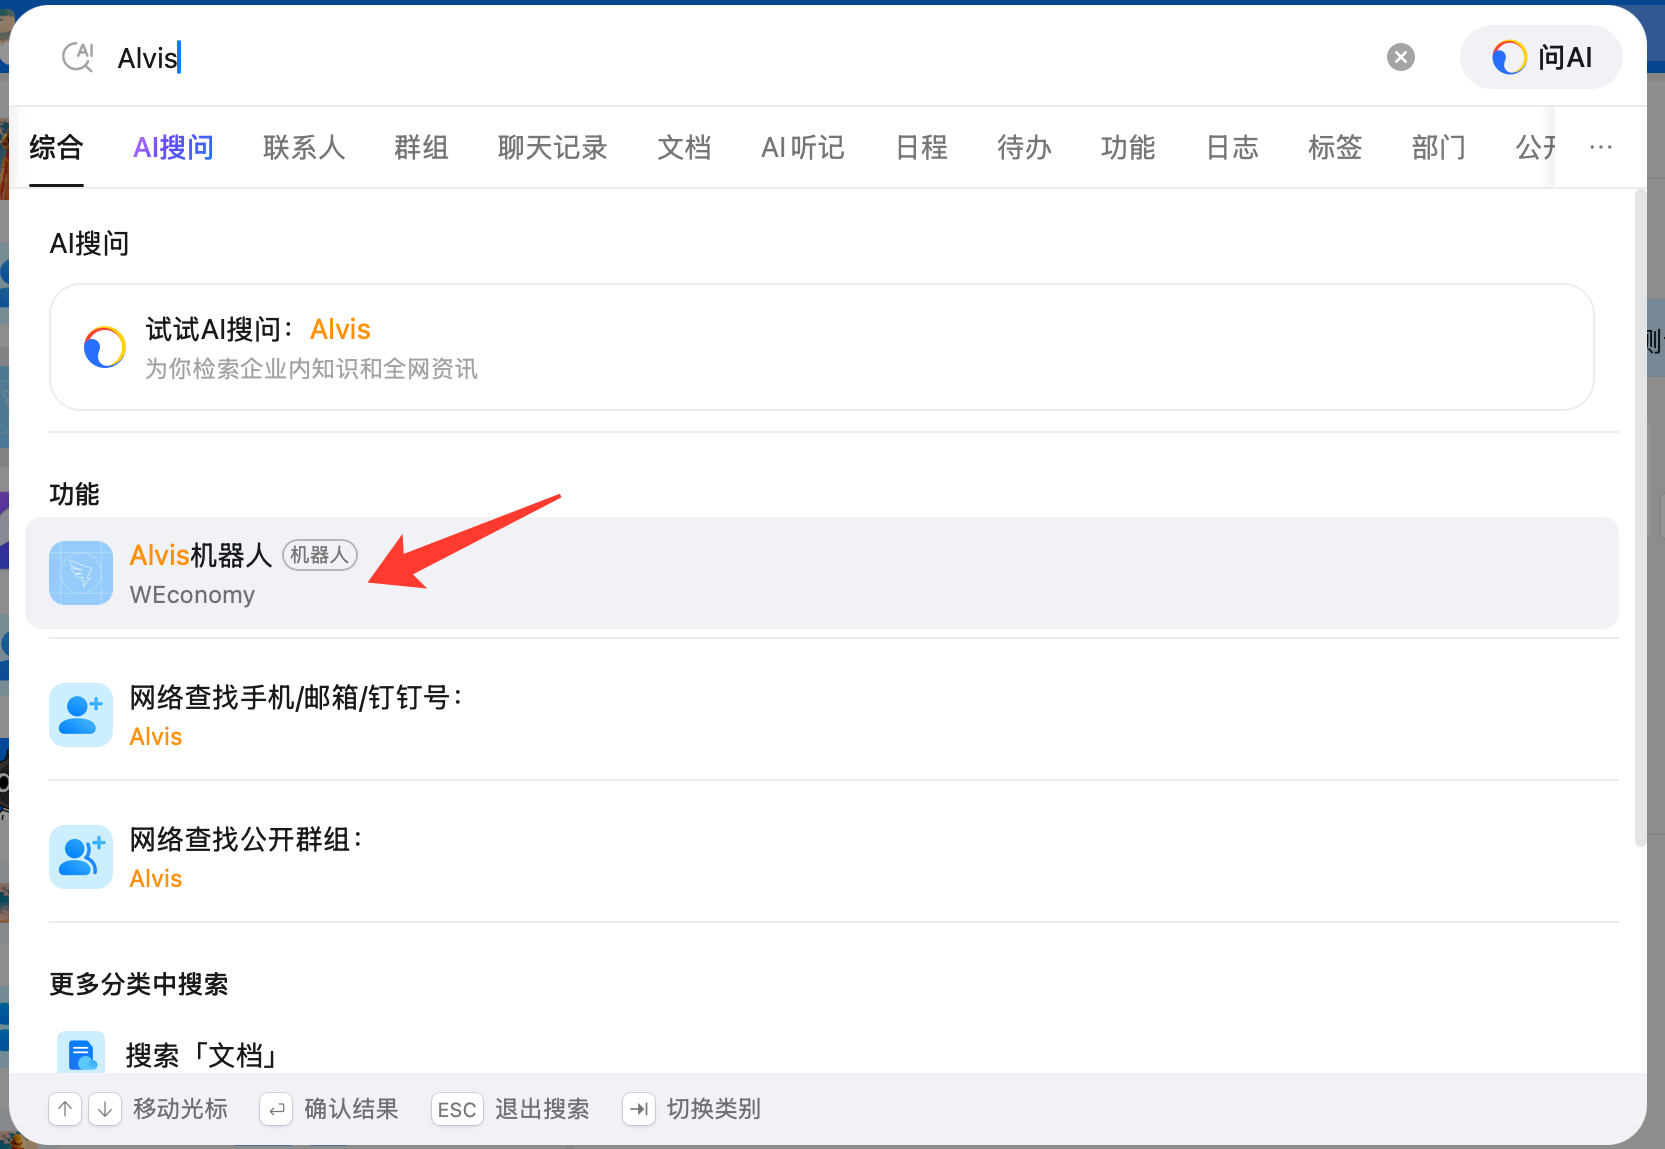Click the tab key hint icon
The width and height of the screenshot is (1665, 1149).
pyautogui.click(x=639, y=1109)
